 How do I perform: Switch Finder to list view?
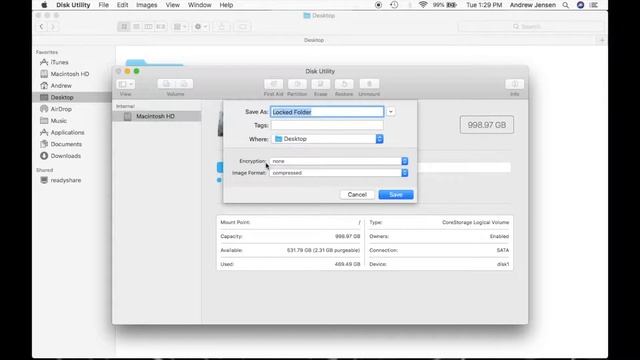coord(136,27)
